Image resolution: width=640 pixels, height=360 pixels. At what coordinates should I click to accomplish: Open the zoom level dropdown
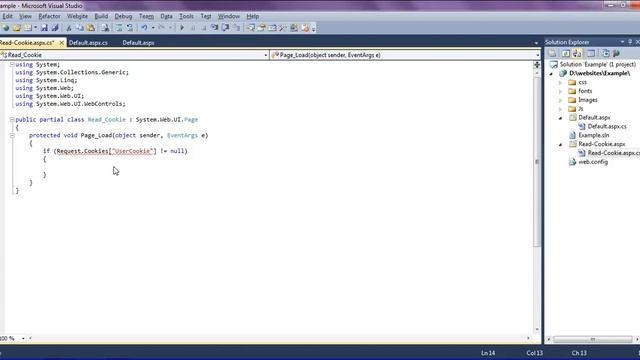(23, 338)
